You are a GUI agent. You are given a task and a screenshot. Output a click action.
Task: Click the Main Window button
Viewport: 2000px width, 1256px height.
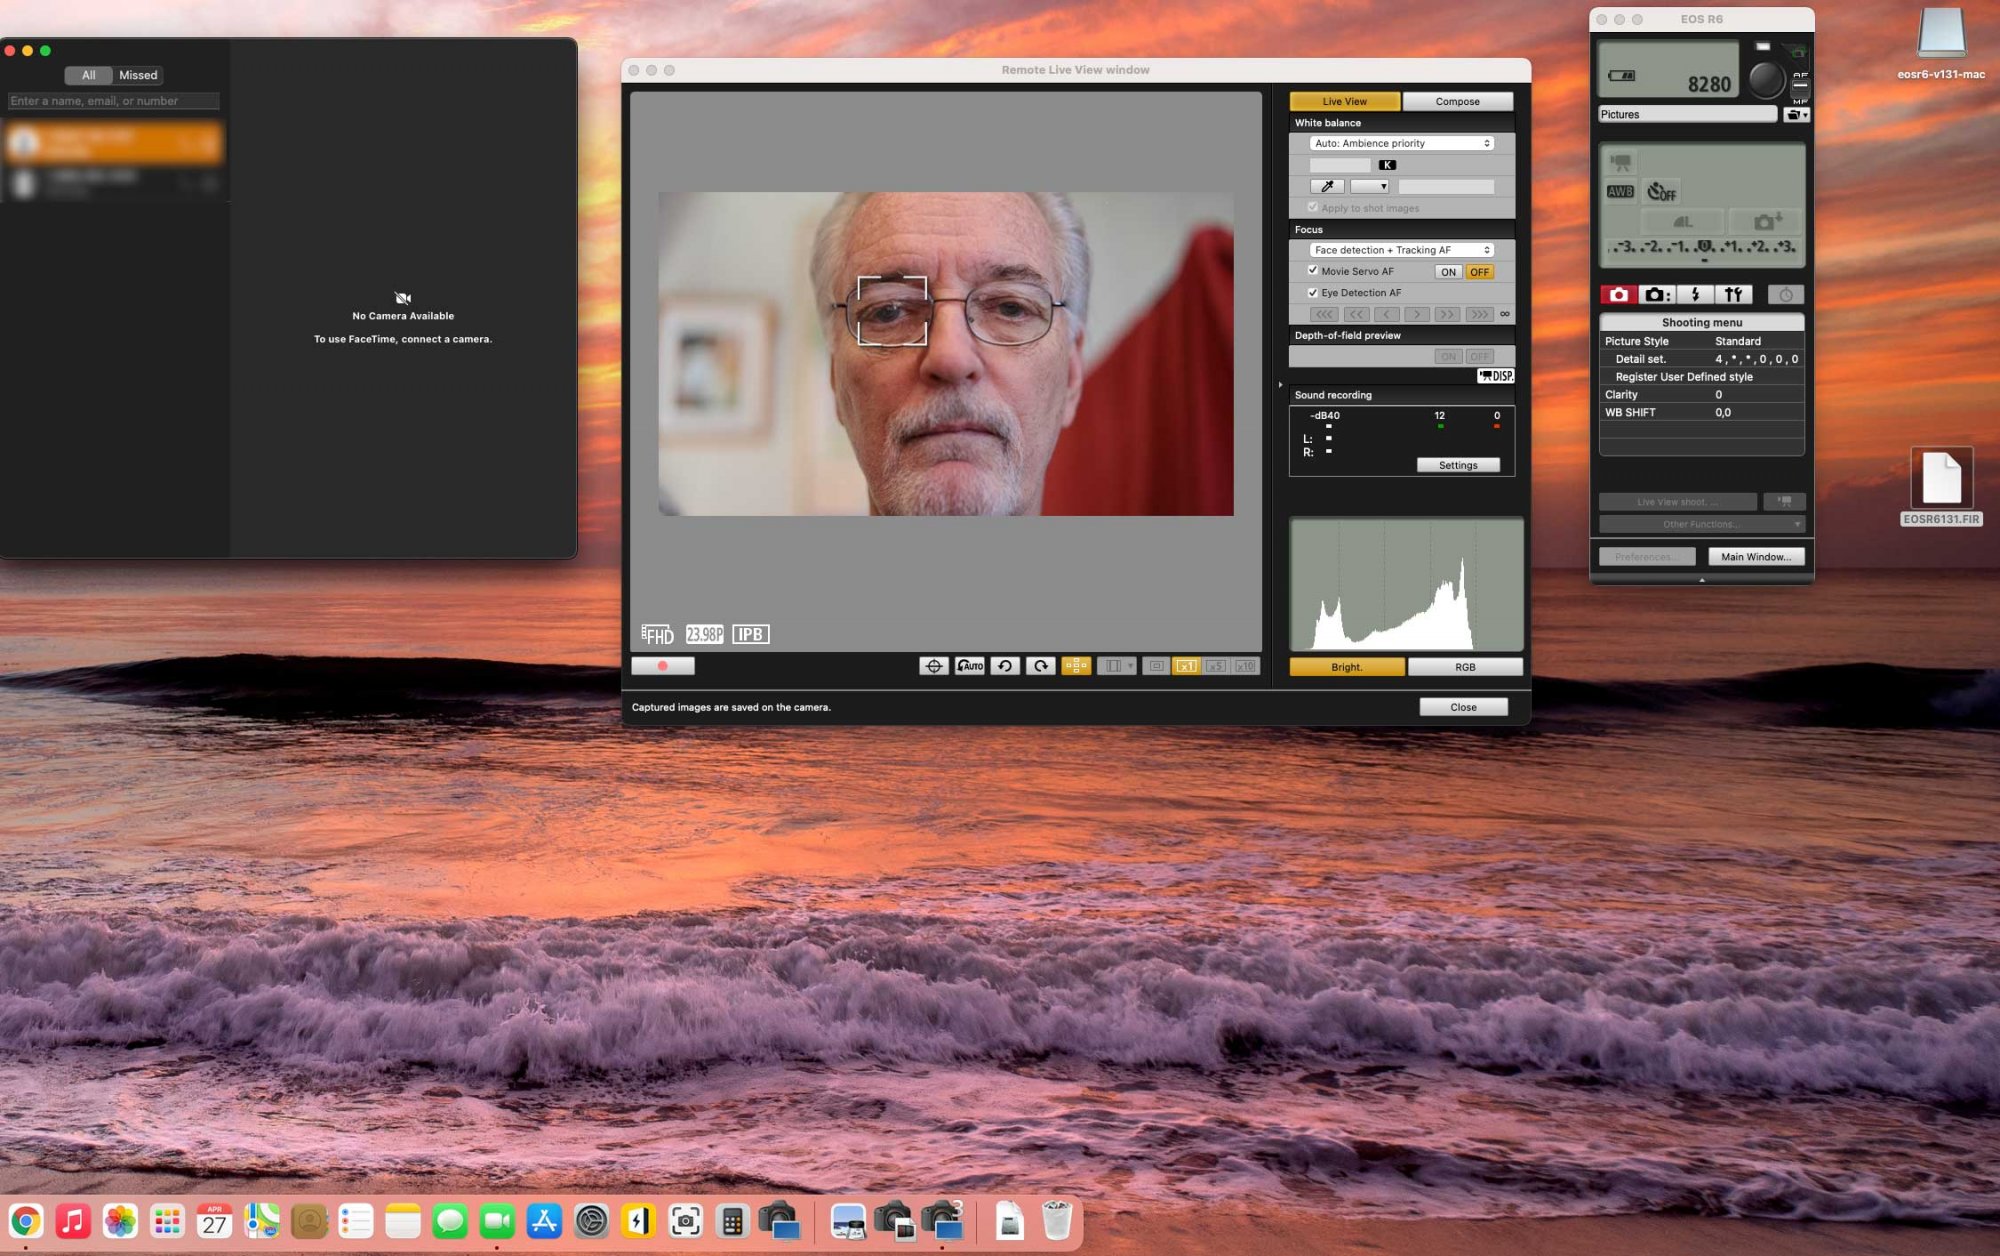point(1755,557)
